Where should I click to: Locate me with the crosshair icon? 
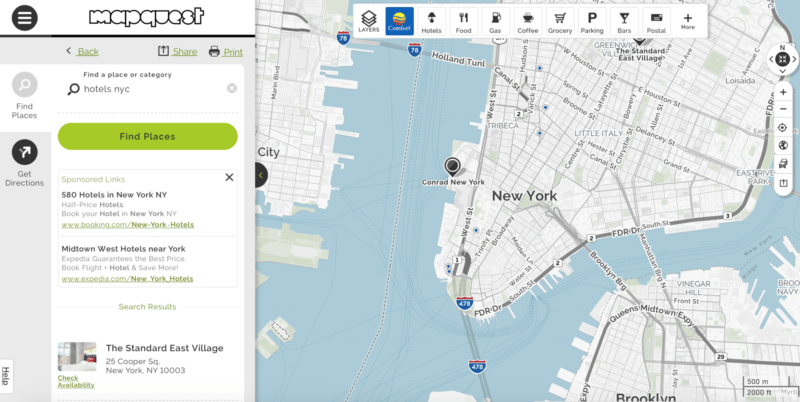[x=783, y=128]
